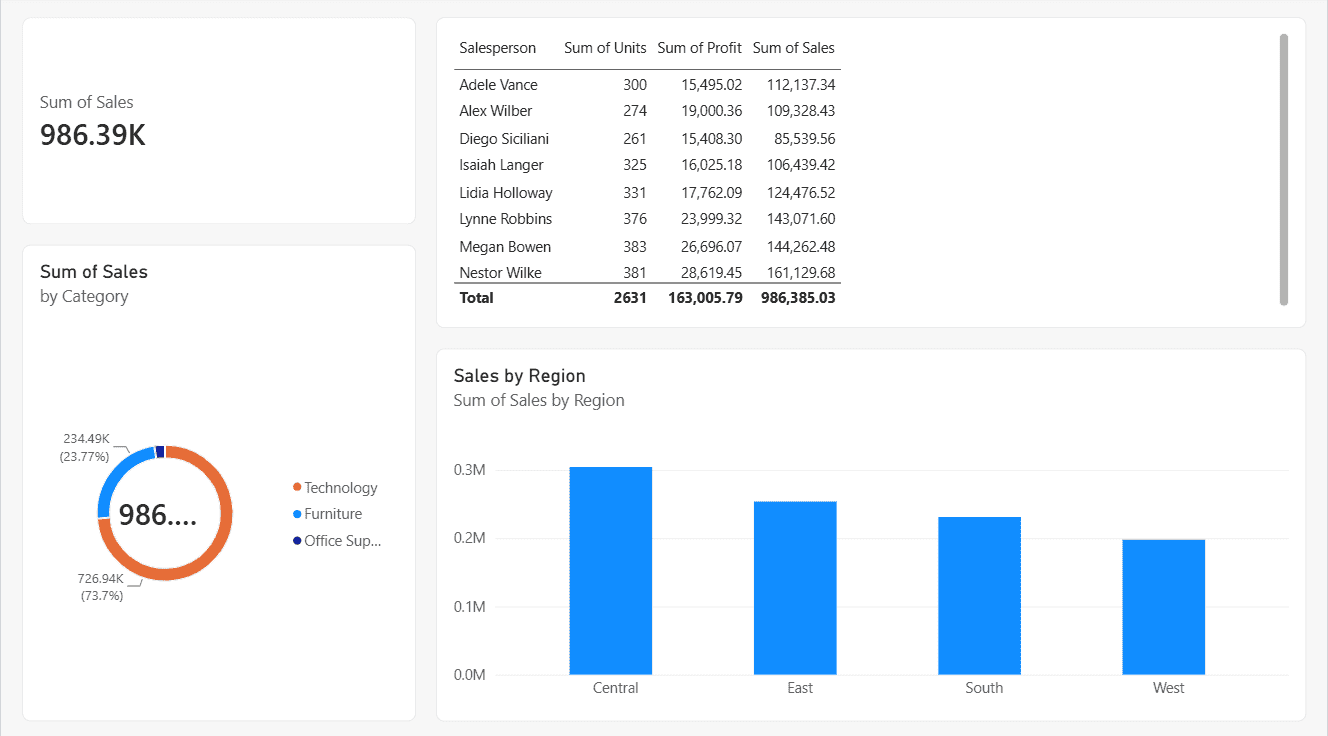Click total units value 2631

click(631, 298)
